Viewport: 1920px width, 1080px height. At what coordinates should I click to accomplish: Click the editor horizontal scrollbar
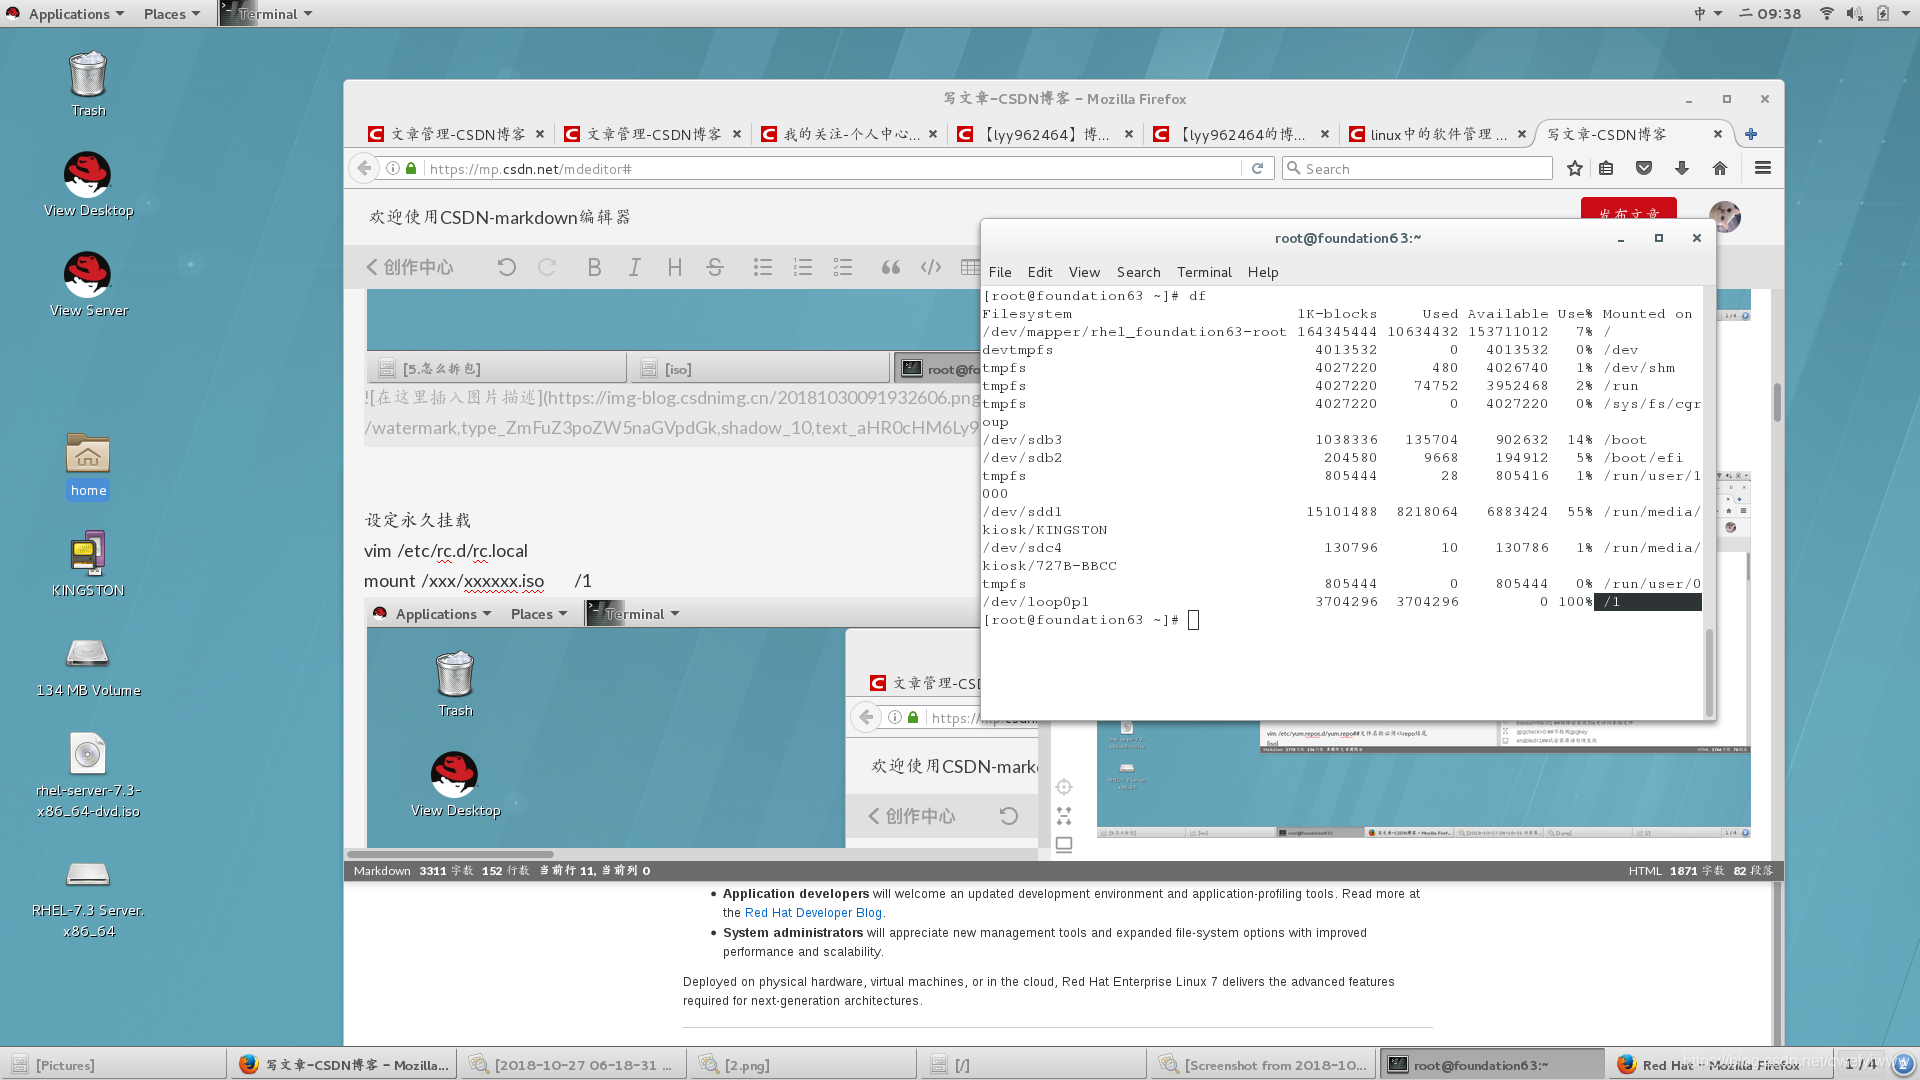click(x=450, y=854)
